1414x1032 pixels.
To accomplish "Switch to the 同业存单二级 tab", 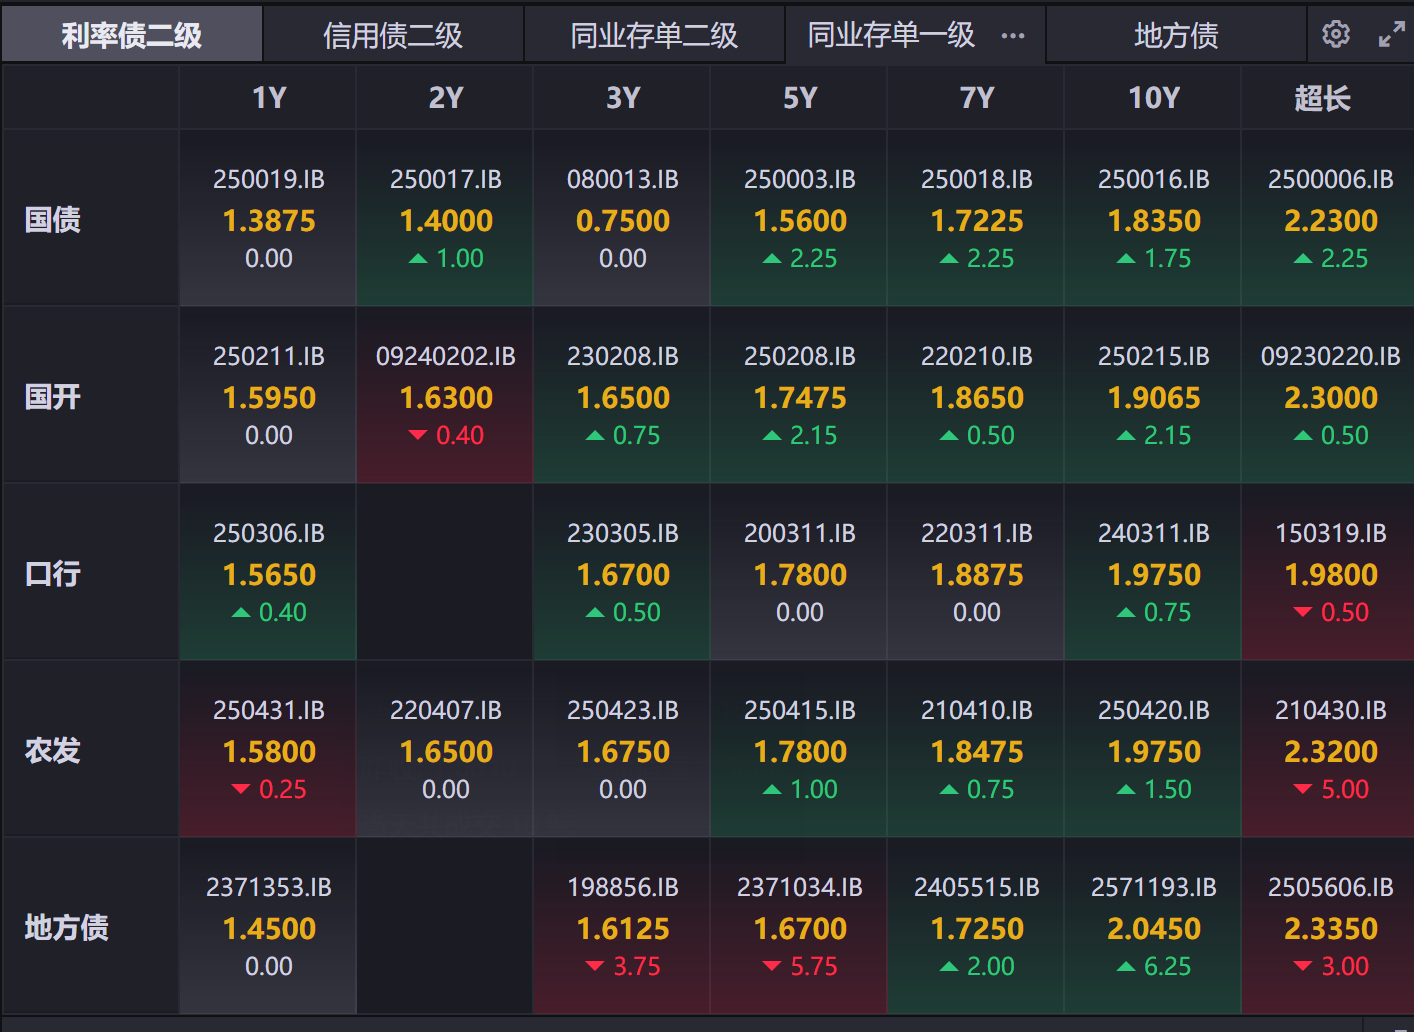I will 654,36.
